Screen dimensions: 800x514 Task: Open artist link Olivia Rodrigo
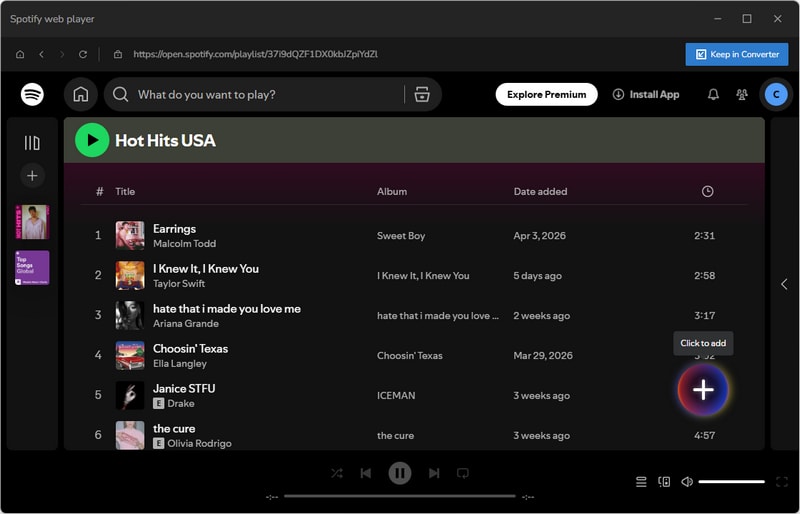pos(199,443)
